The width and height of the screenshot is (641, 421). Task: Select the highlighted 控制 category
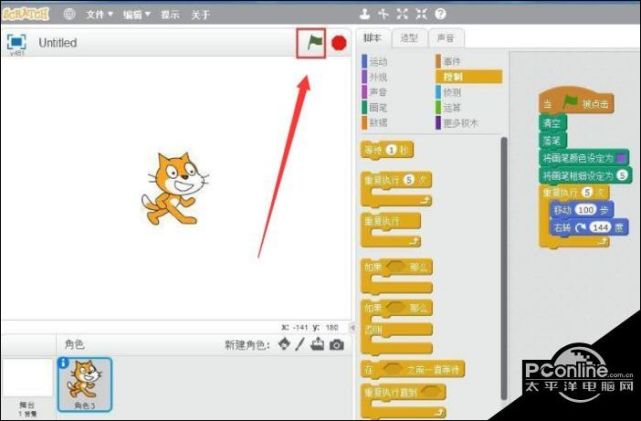(x=468, y=76)
